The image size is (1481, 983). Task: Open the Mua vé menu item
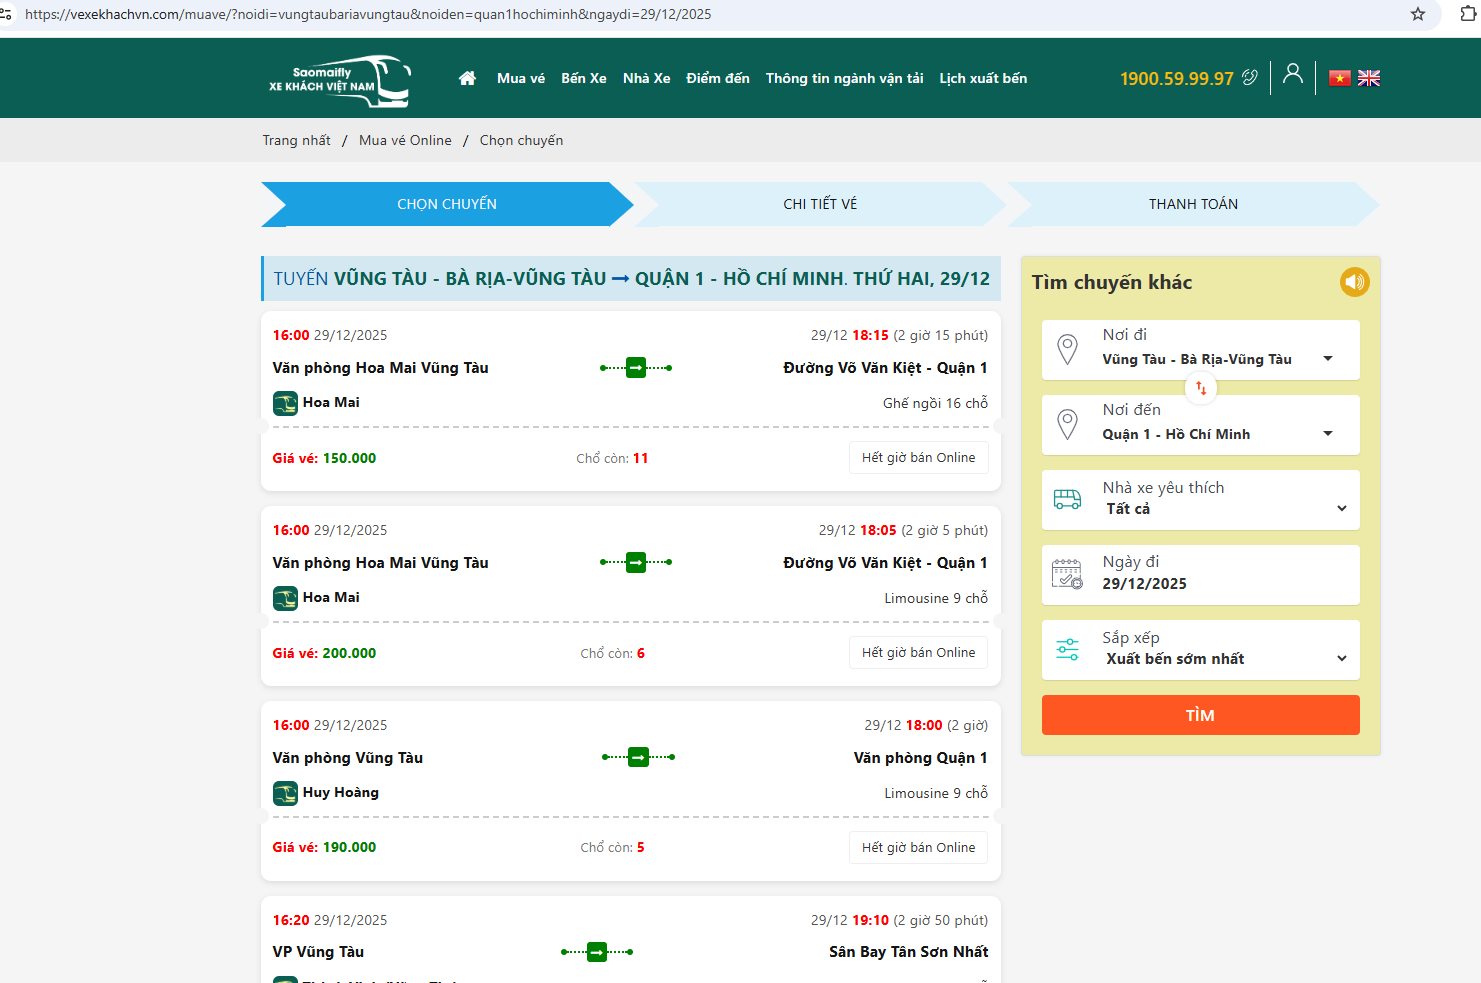(x=520, y=78)
